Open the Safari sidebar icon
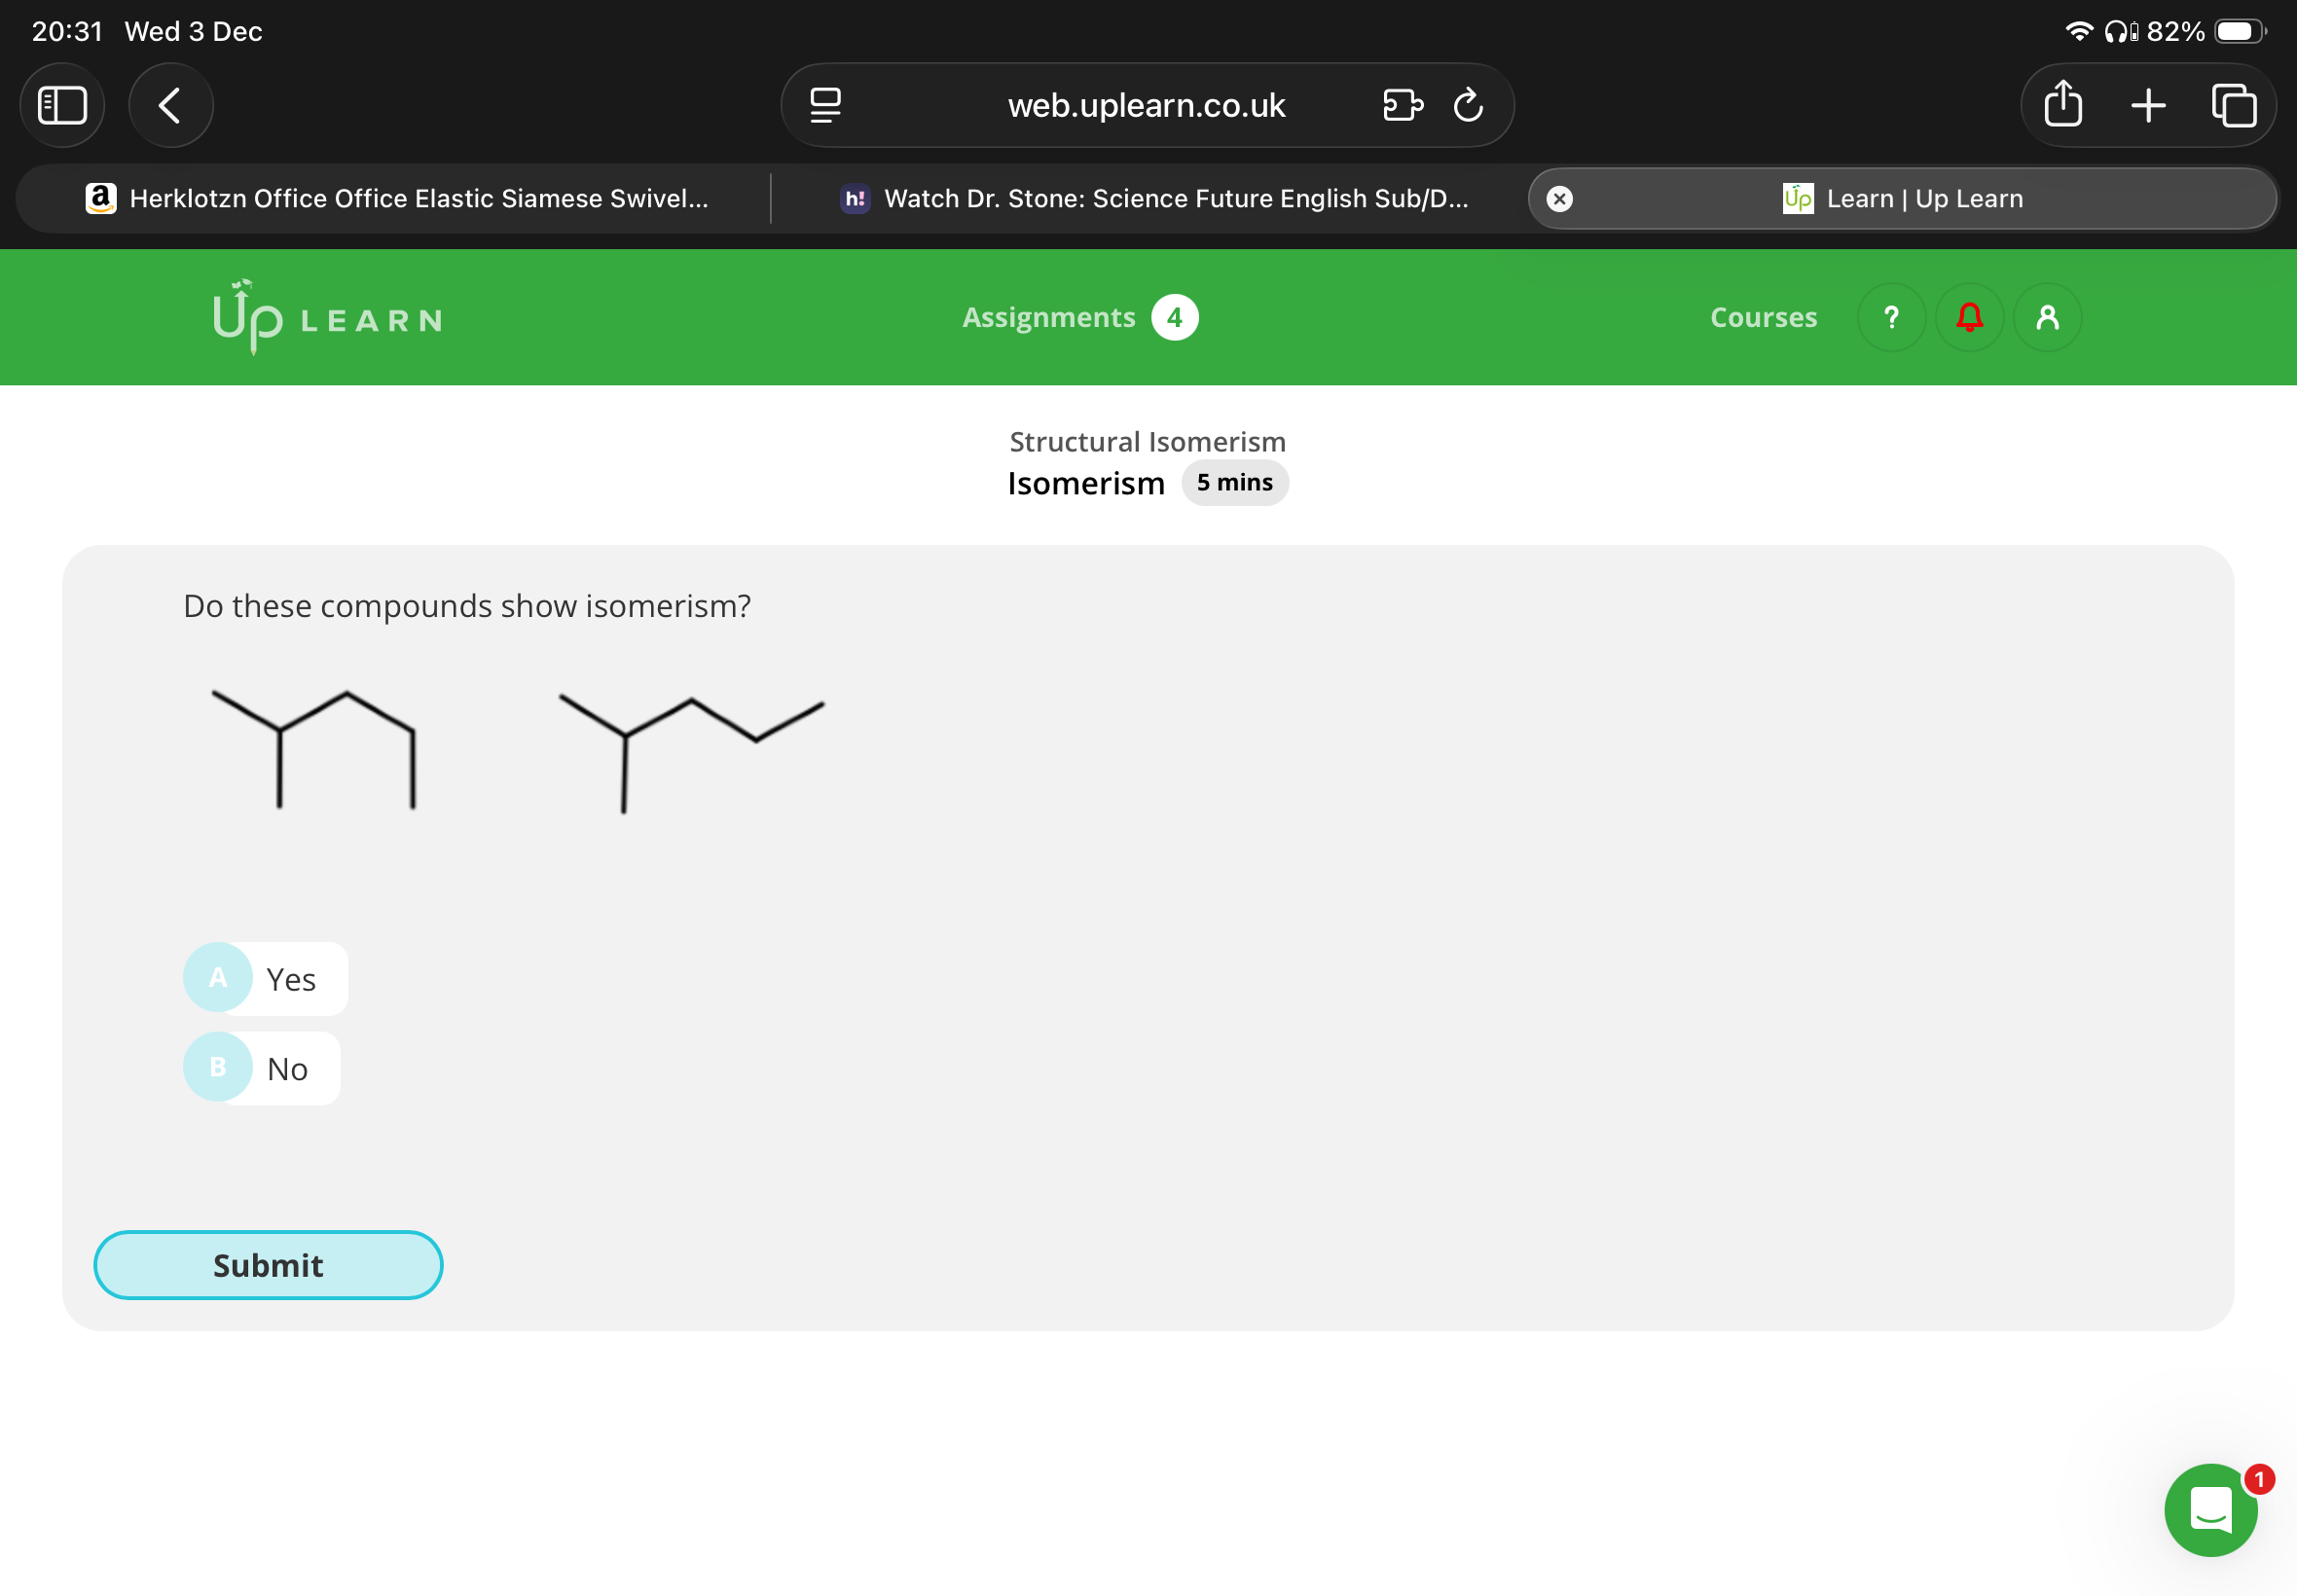This screenshot has height=1596, width=2297. click(62, 104)
